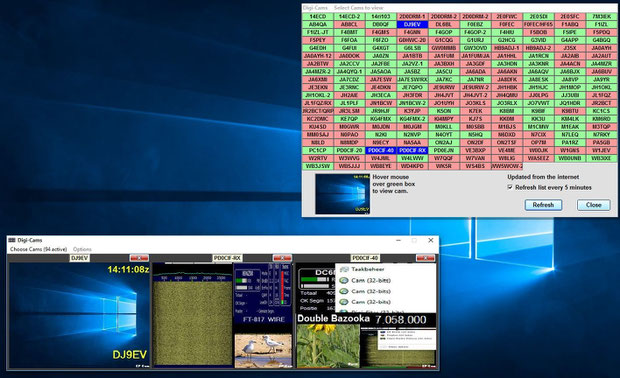Close the PD0CIF-RX cam panel

point(282,258)
